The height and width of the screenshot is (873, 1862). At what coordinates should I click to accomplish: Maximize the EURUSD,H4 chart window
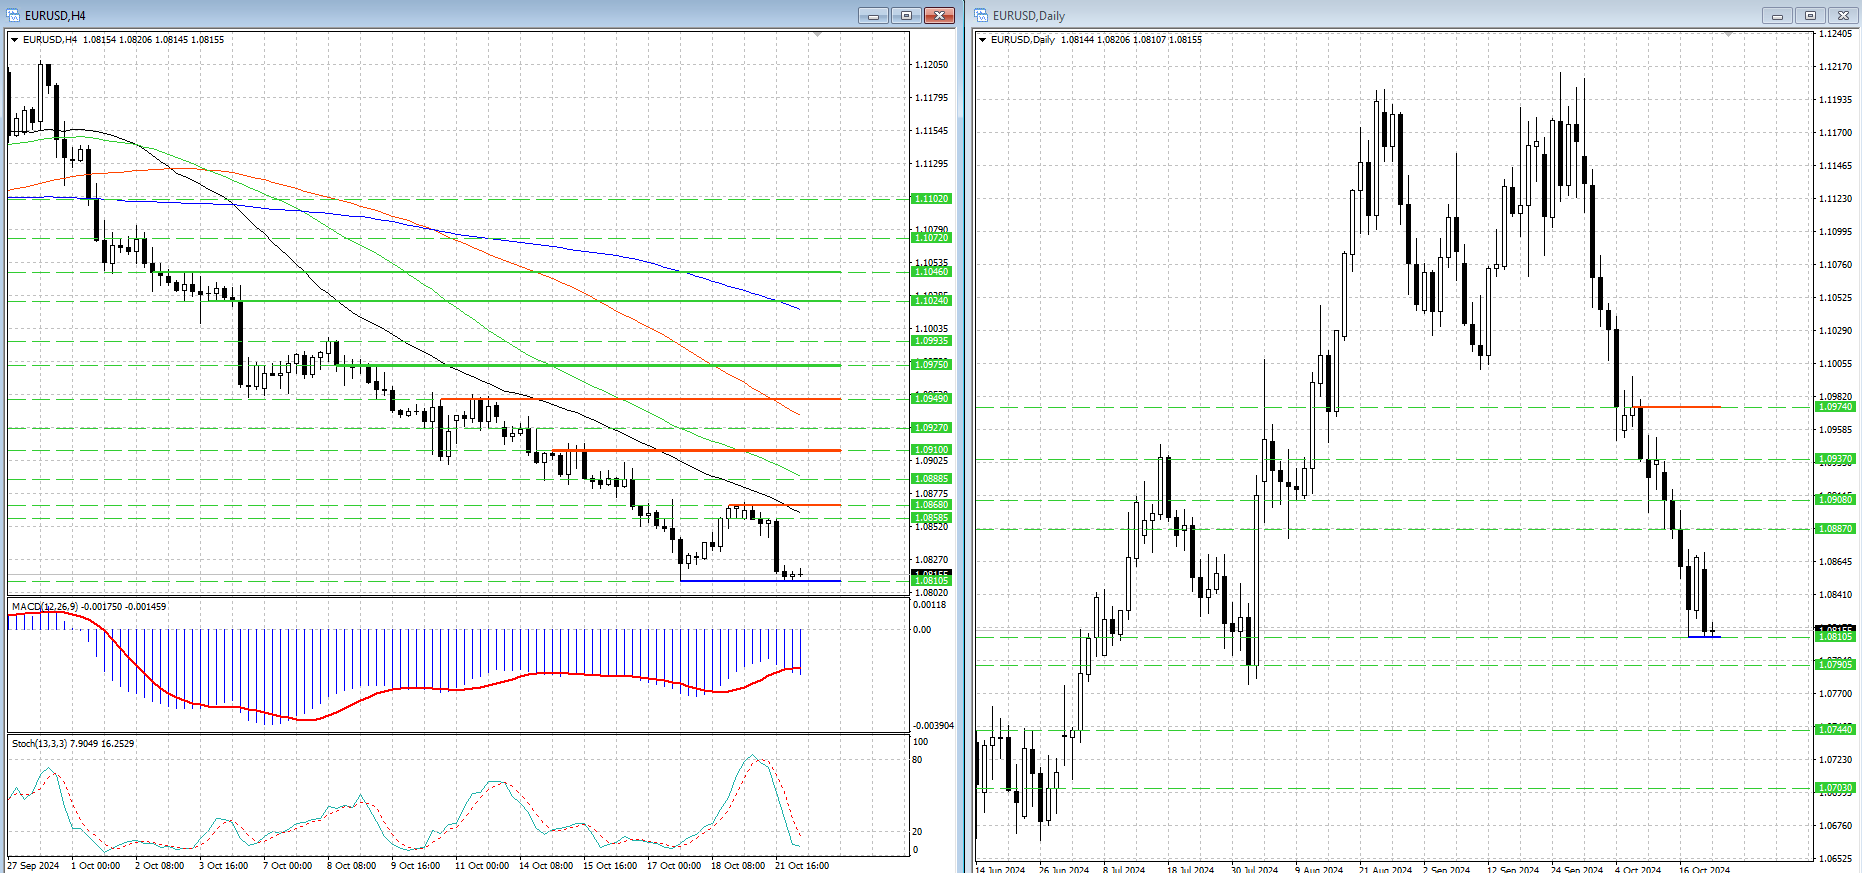[x=906, y=15]
